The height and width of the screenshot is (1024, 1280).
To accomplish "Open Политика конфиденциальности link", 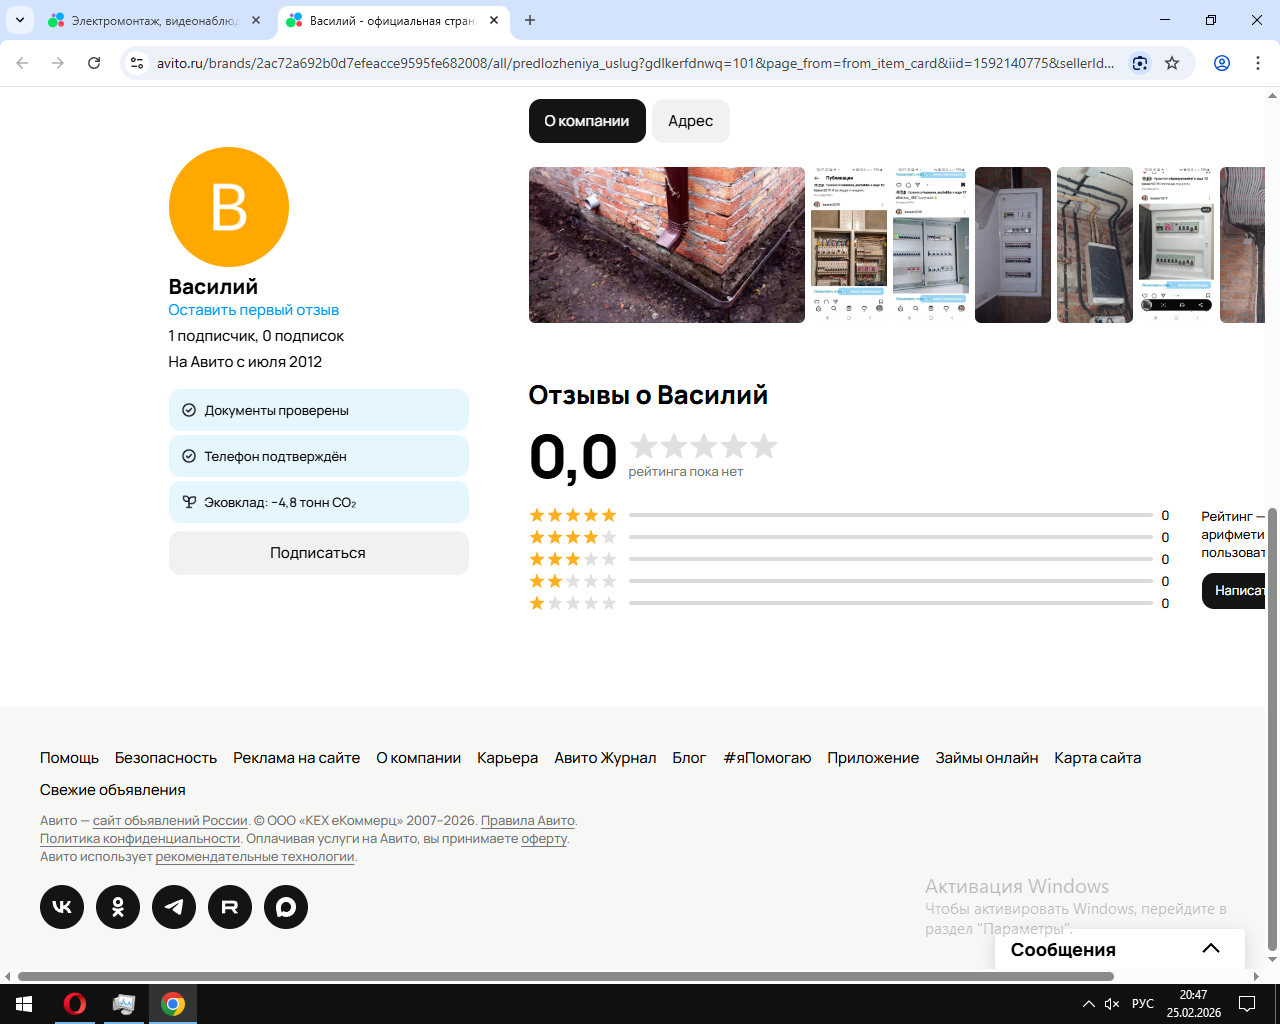I will click(x=140, y=839).
